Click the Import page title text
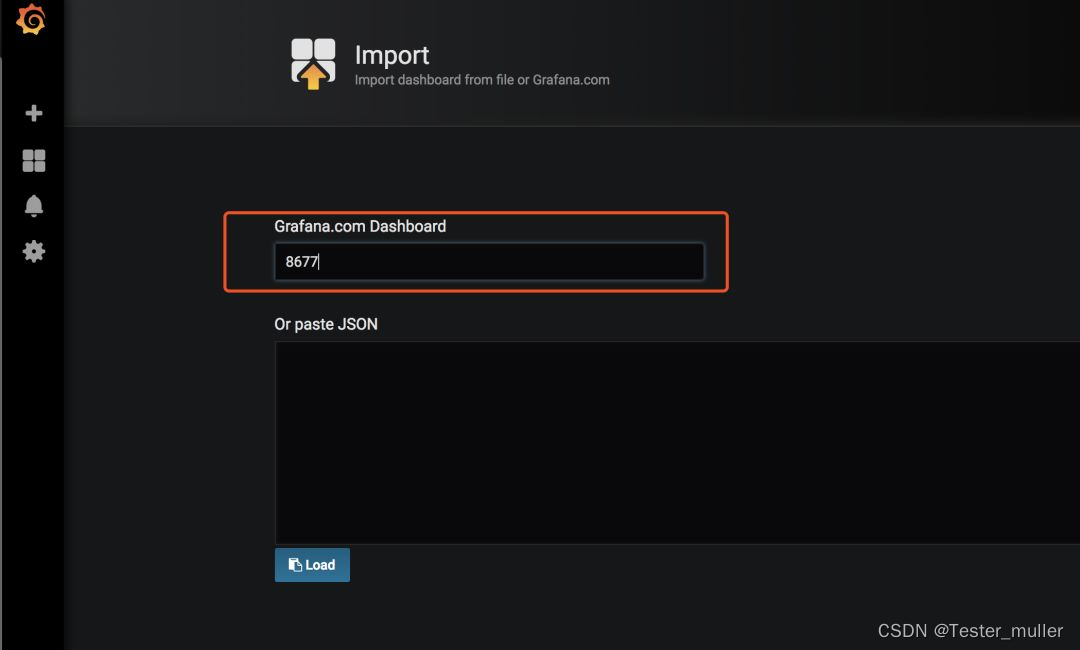The height and width of the screenshot is (650, 1080). (x=392, y=55)
